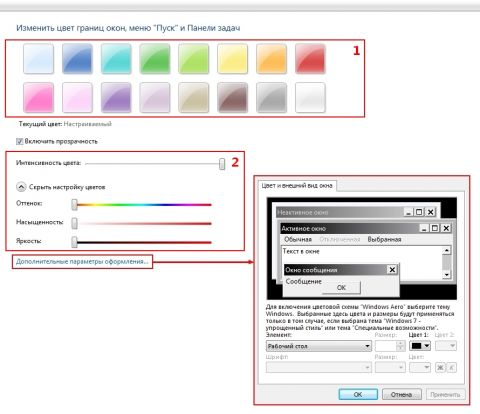
Task: Click the OK button inside message preview
Action: click(341, 288)
